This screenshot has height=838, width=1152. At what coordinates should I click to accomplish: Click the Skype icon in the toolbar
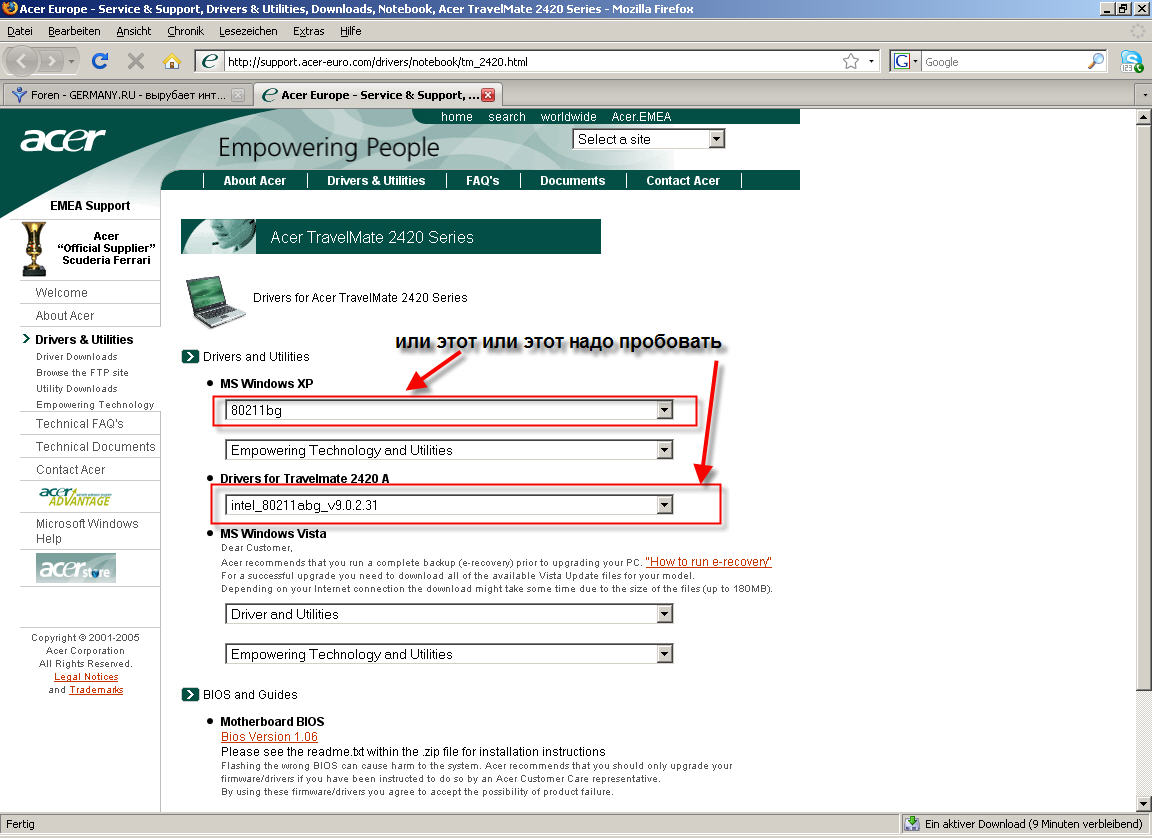[x=1131, y=61]
